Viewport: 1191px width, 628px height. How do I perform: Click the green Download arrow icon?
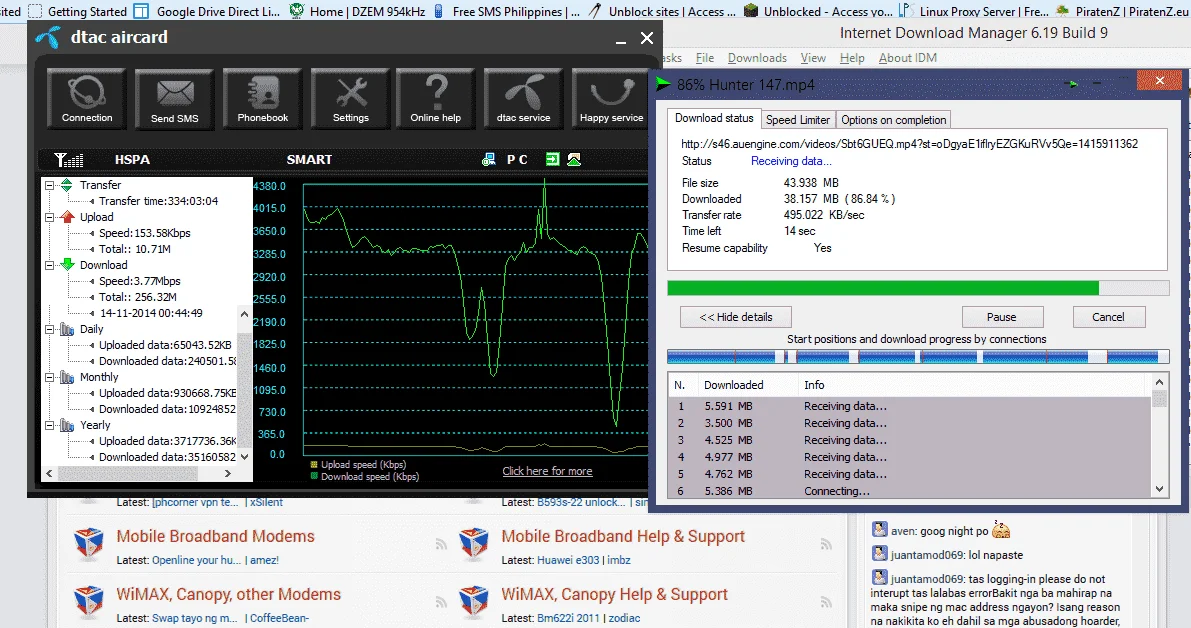pos(67,264)
